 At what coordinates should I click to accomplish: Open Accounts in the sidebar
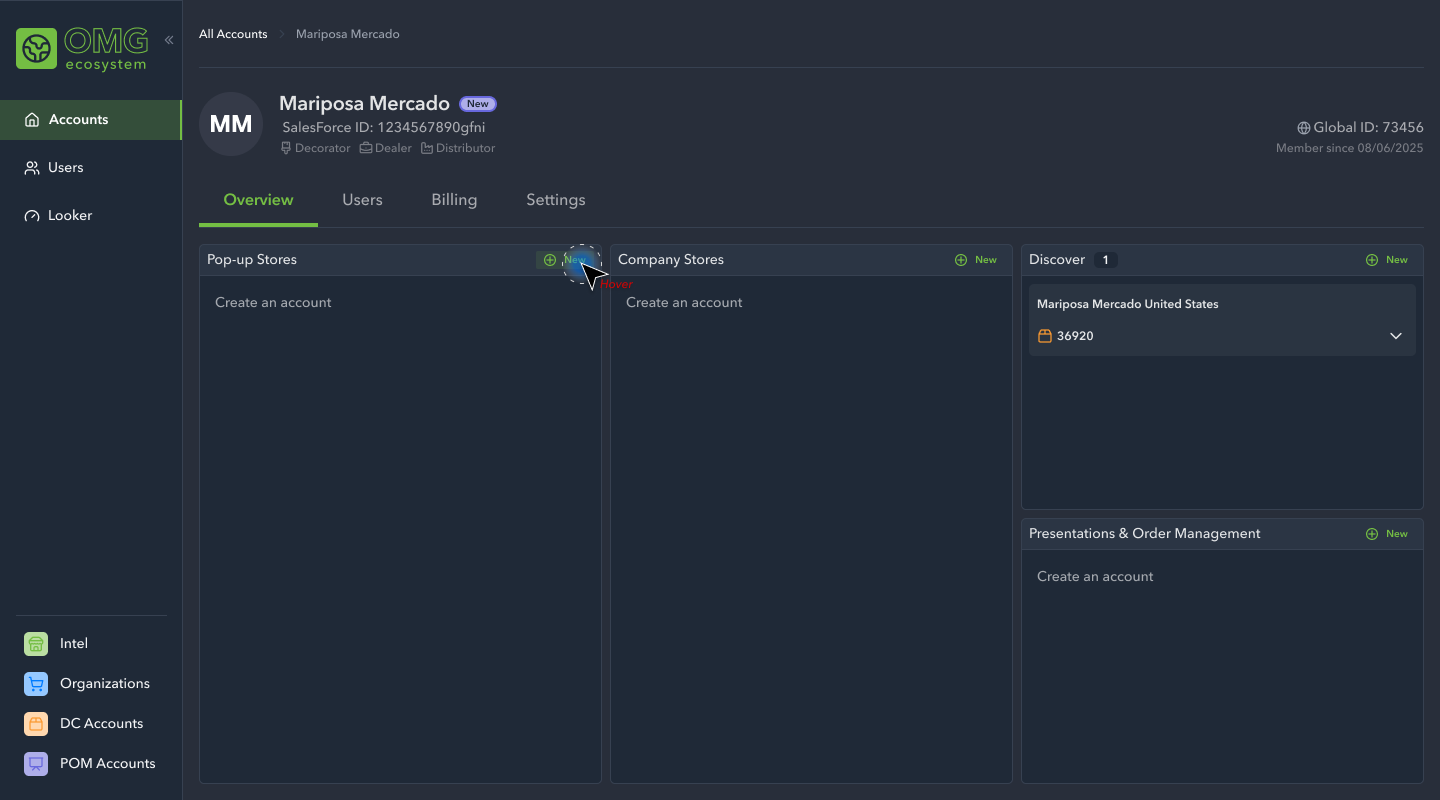[x=90, y=120]
